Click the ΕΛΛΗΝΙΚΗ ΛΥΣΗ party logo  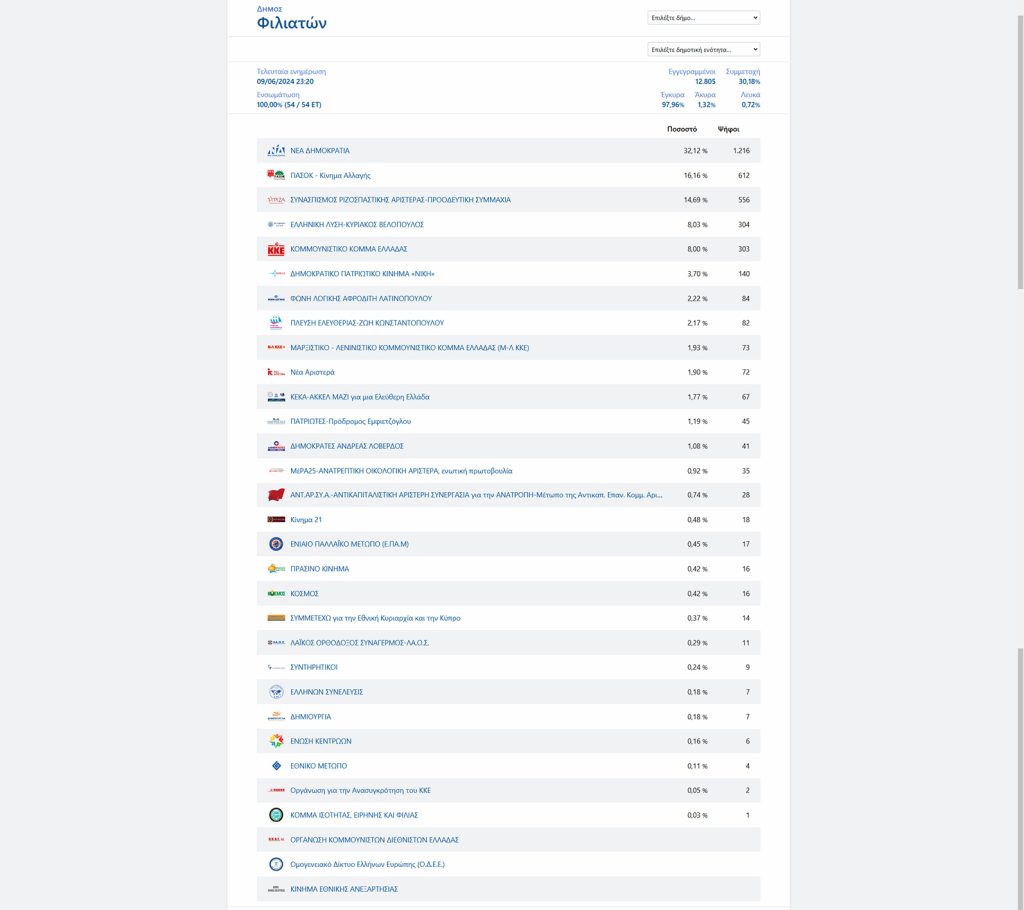pyautogui.click(x=276, y=224)
